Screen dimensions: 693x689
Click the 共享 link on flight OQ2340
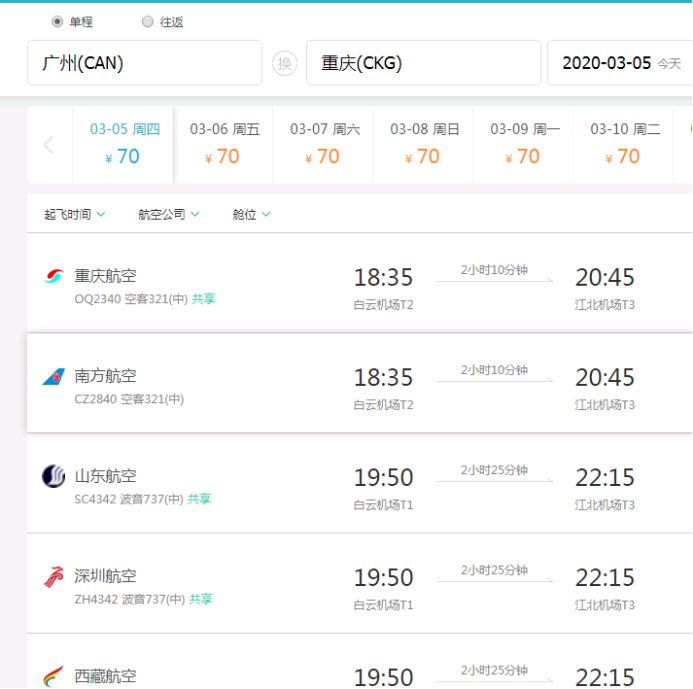[203, 298]
